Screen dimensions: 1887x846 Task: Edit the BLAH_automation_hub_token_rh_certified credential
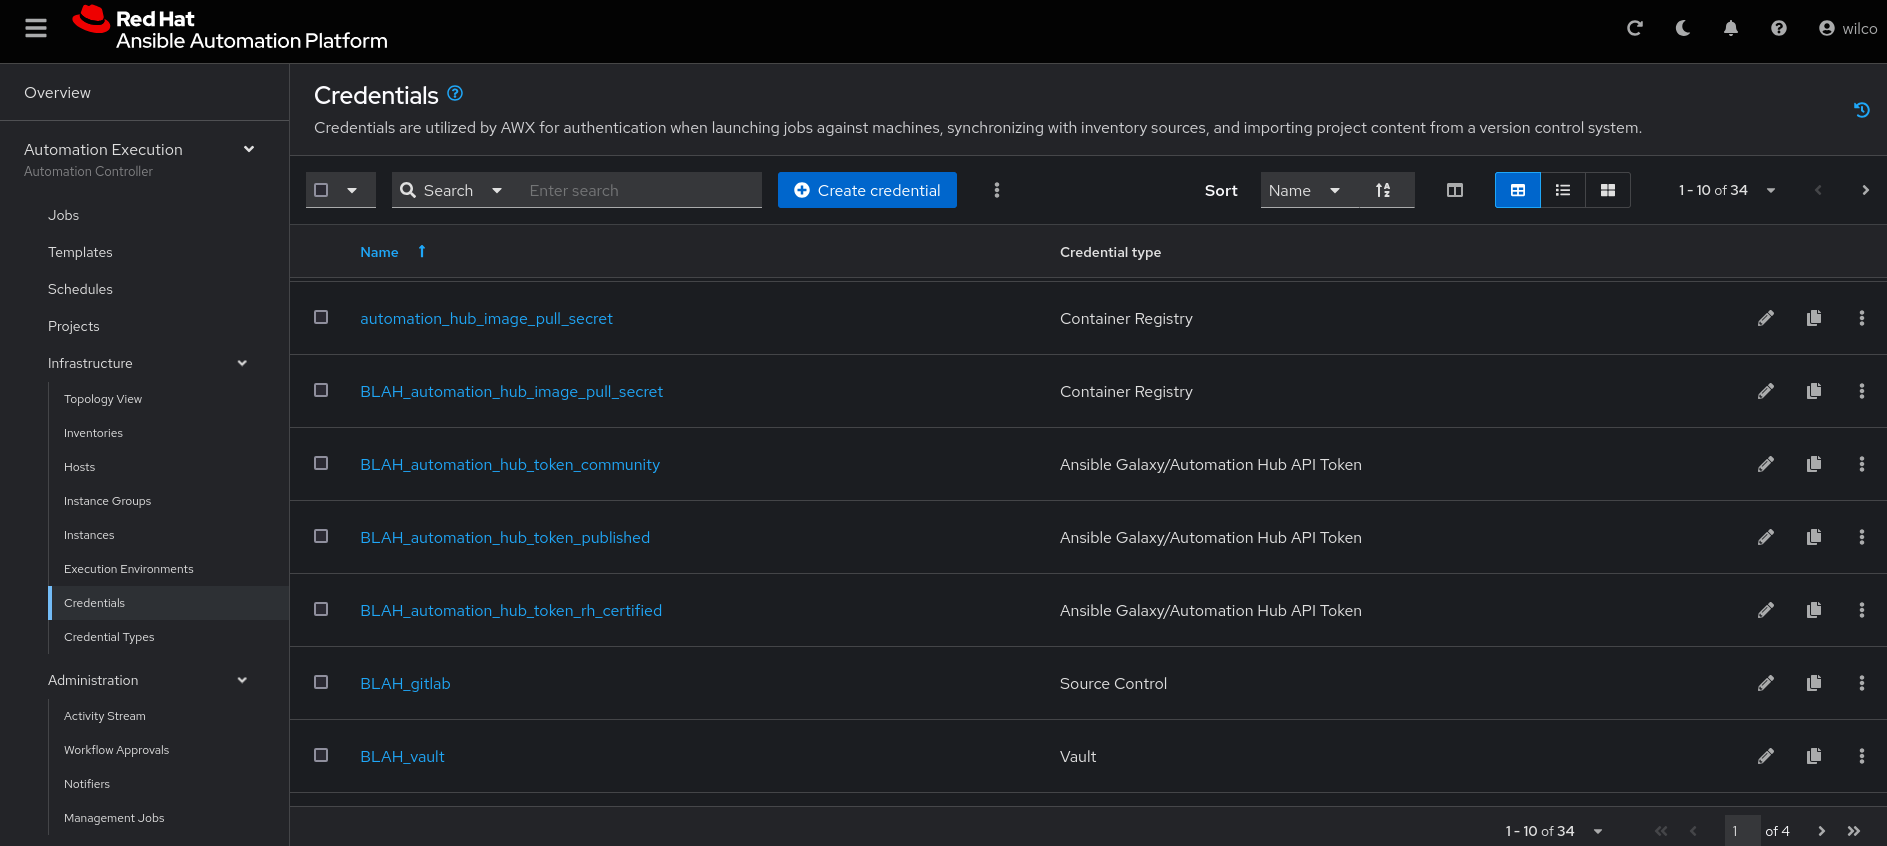click(x=1766, y=610)
